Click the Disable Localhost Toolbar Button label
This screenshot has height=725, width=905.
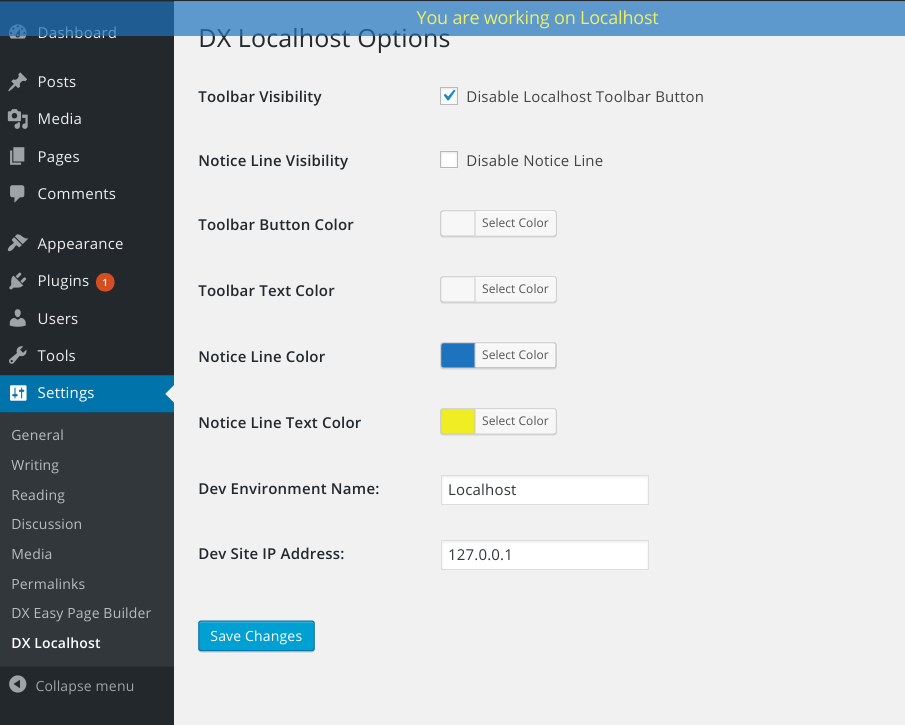coord(585,97)
